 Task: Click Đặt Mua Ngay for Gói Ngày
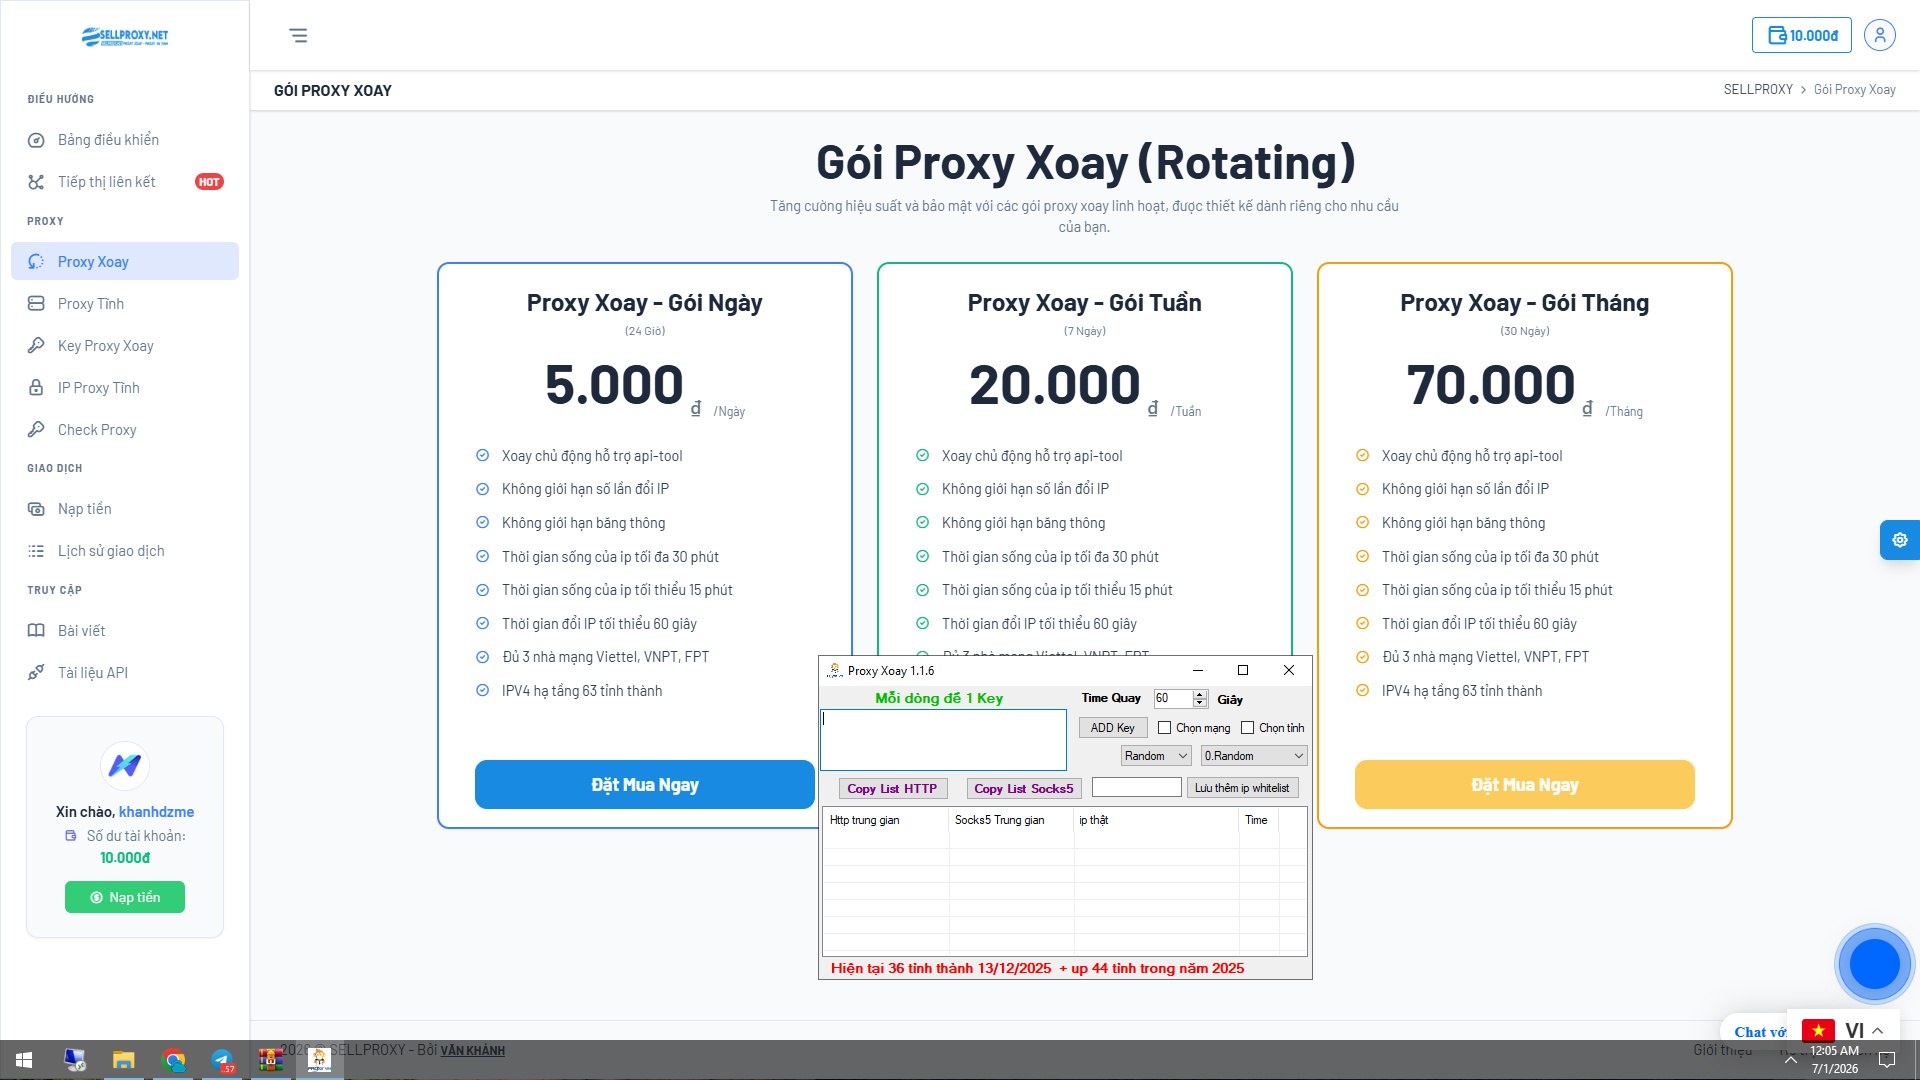[x=644, y=785]
